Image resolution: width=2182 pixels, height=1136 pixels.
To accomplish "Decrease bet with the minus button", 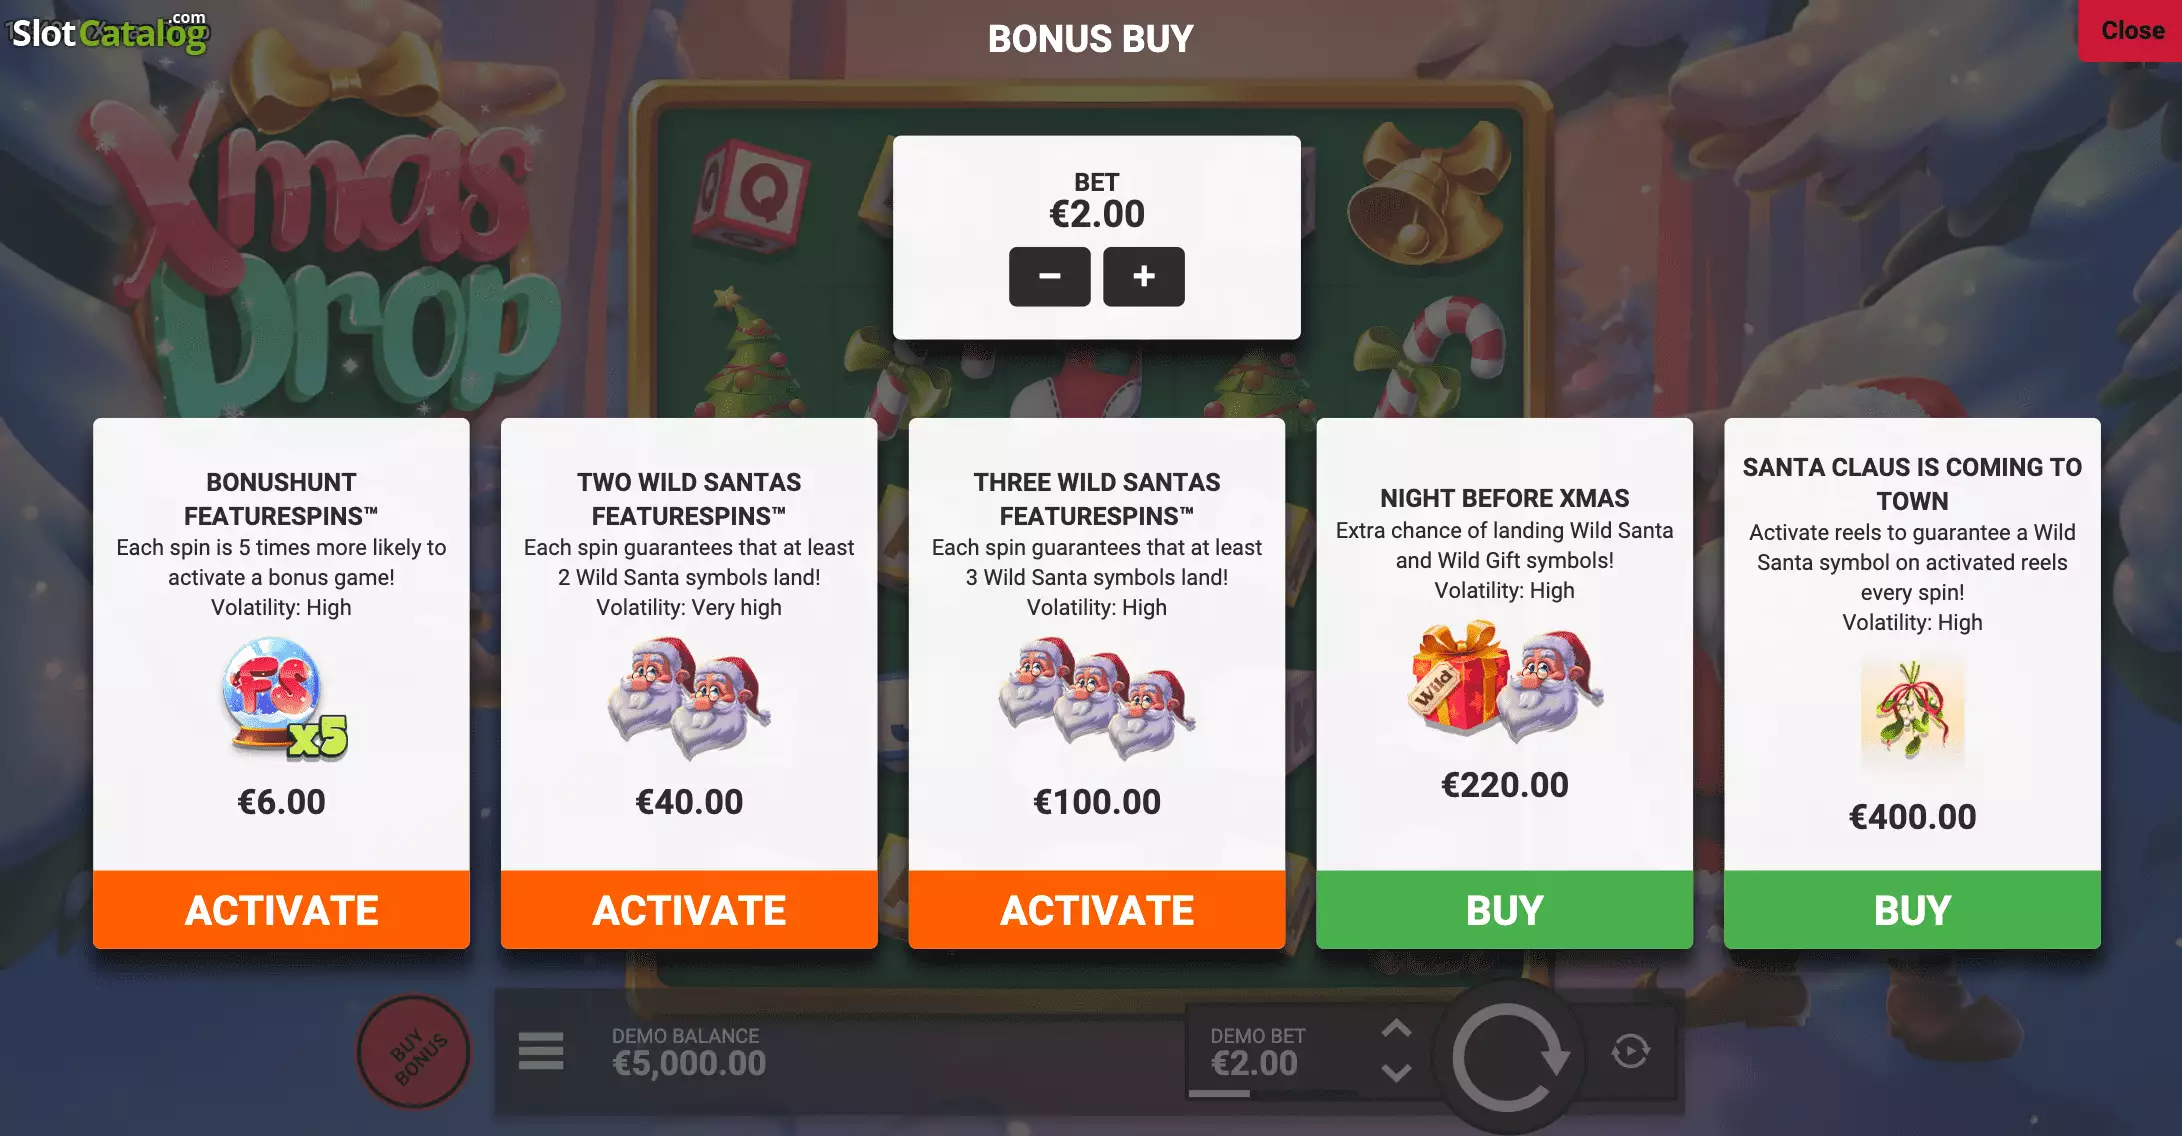I will (1049, 276).
